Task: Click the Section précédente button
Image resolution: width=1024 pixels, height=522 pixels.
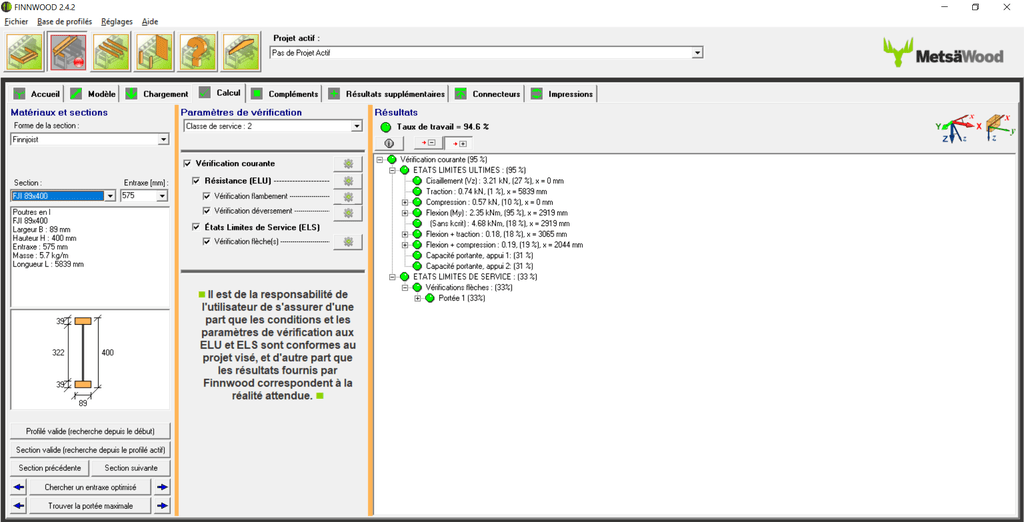Action: [x=50, y=468]
